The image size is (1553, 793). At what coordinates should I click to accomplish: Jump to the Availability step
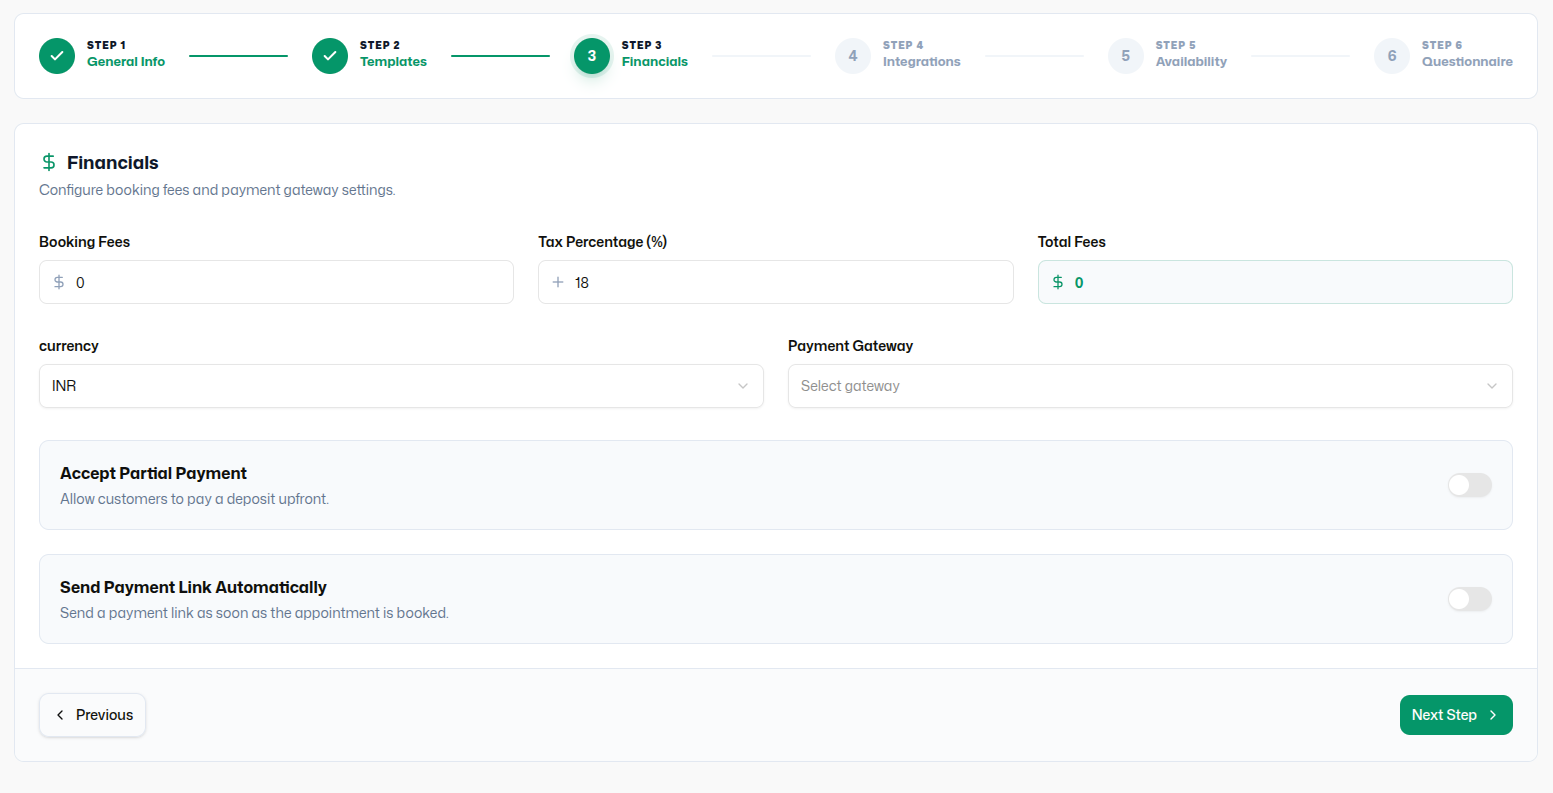[1191, 61]
